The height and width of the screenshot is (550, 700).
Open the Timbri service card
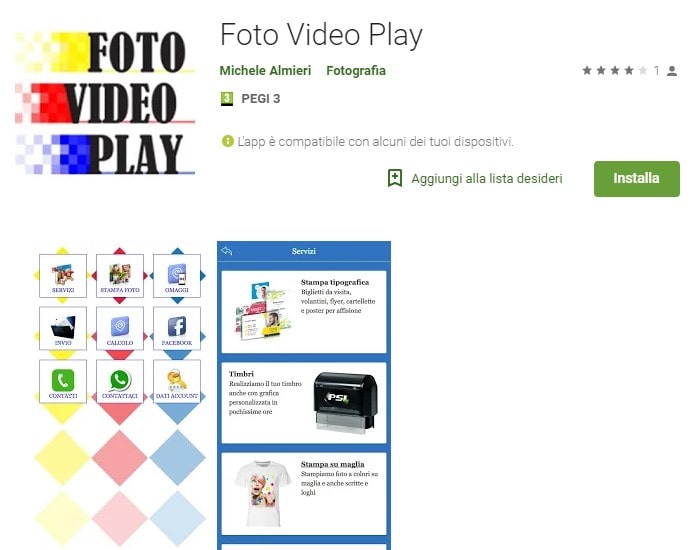tap(304, 403)
